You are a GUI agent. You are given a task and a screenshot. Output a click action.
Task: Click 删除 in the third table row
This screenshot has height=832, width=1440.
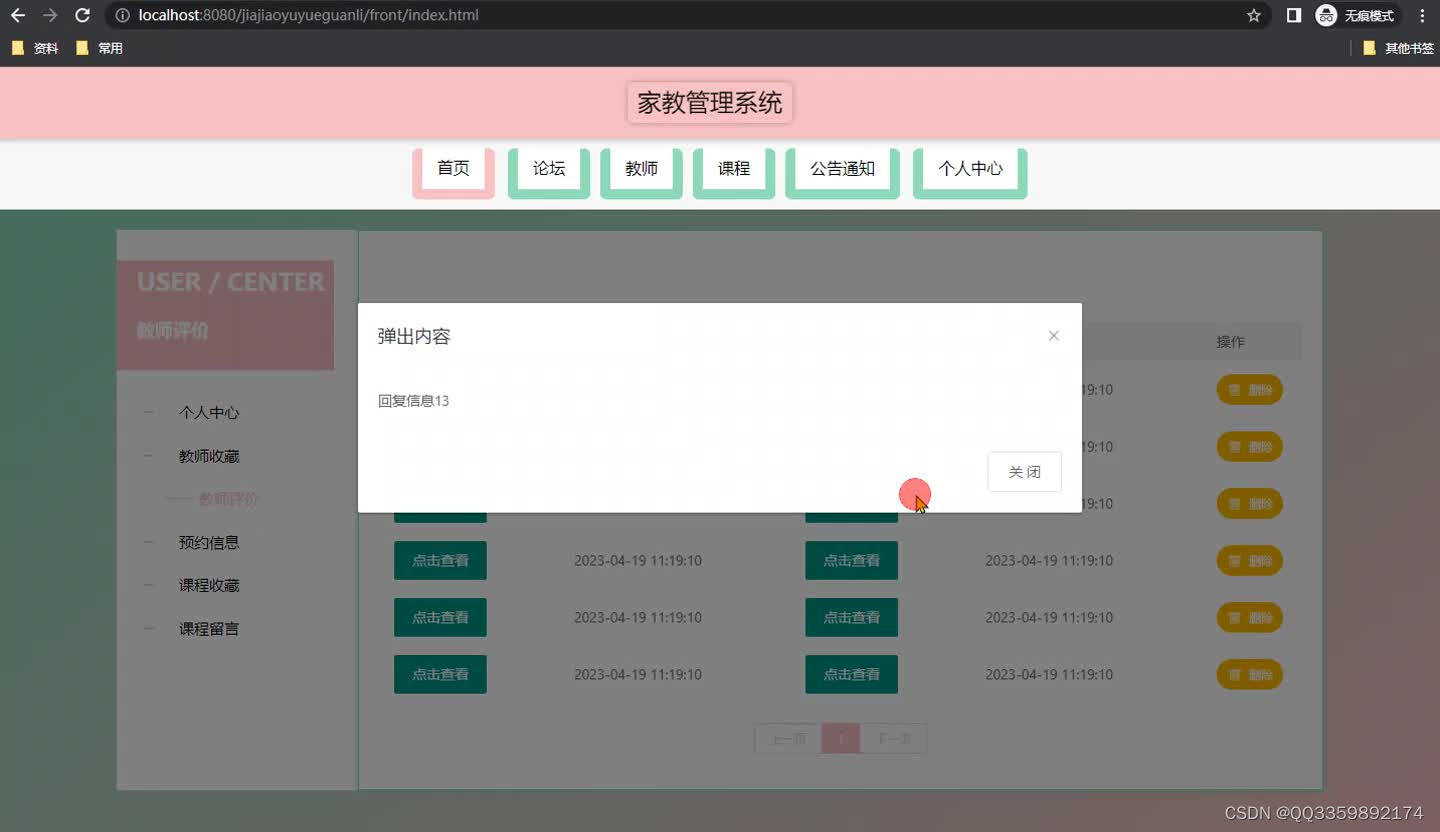[x=1249, y=504]
